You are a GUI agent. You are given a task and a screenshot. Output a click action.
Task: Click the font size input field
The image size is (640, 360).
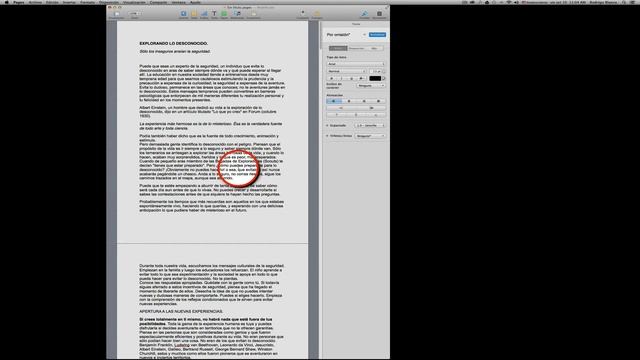click(375, 71)
